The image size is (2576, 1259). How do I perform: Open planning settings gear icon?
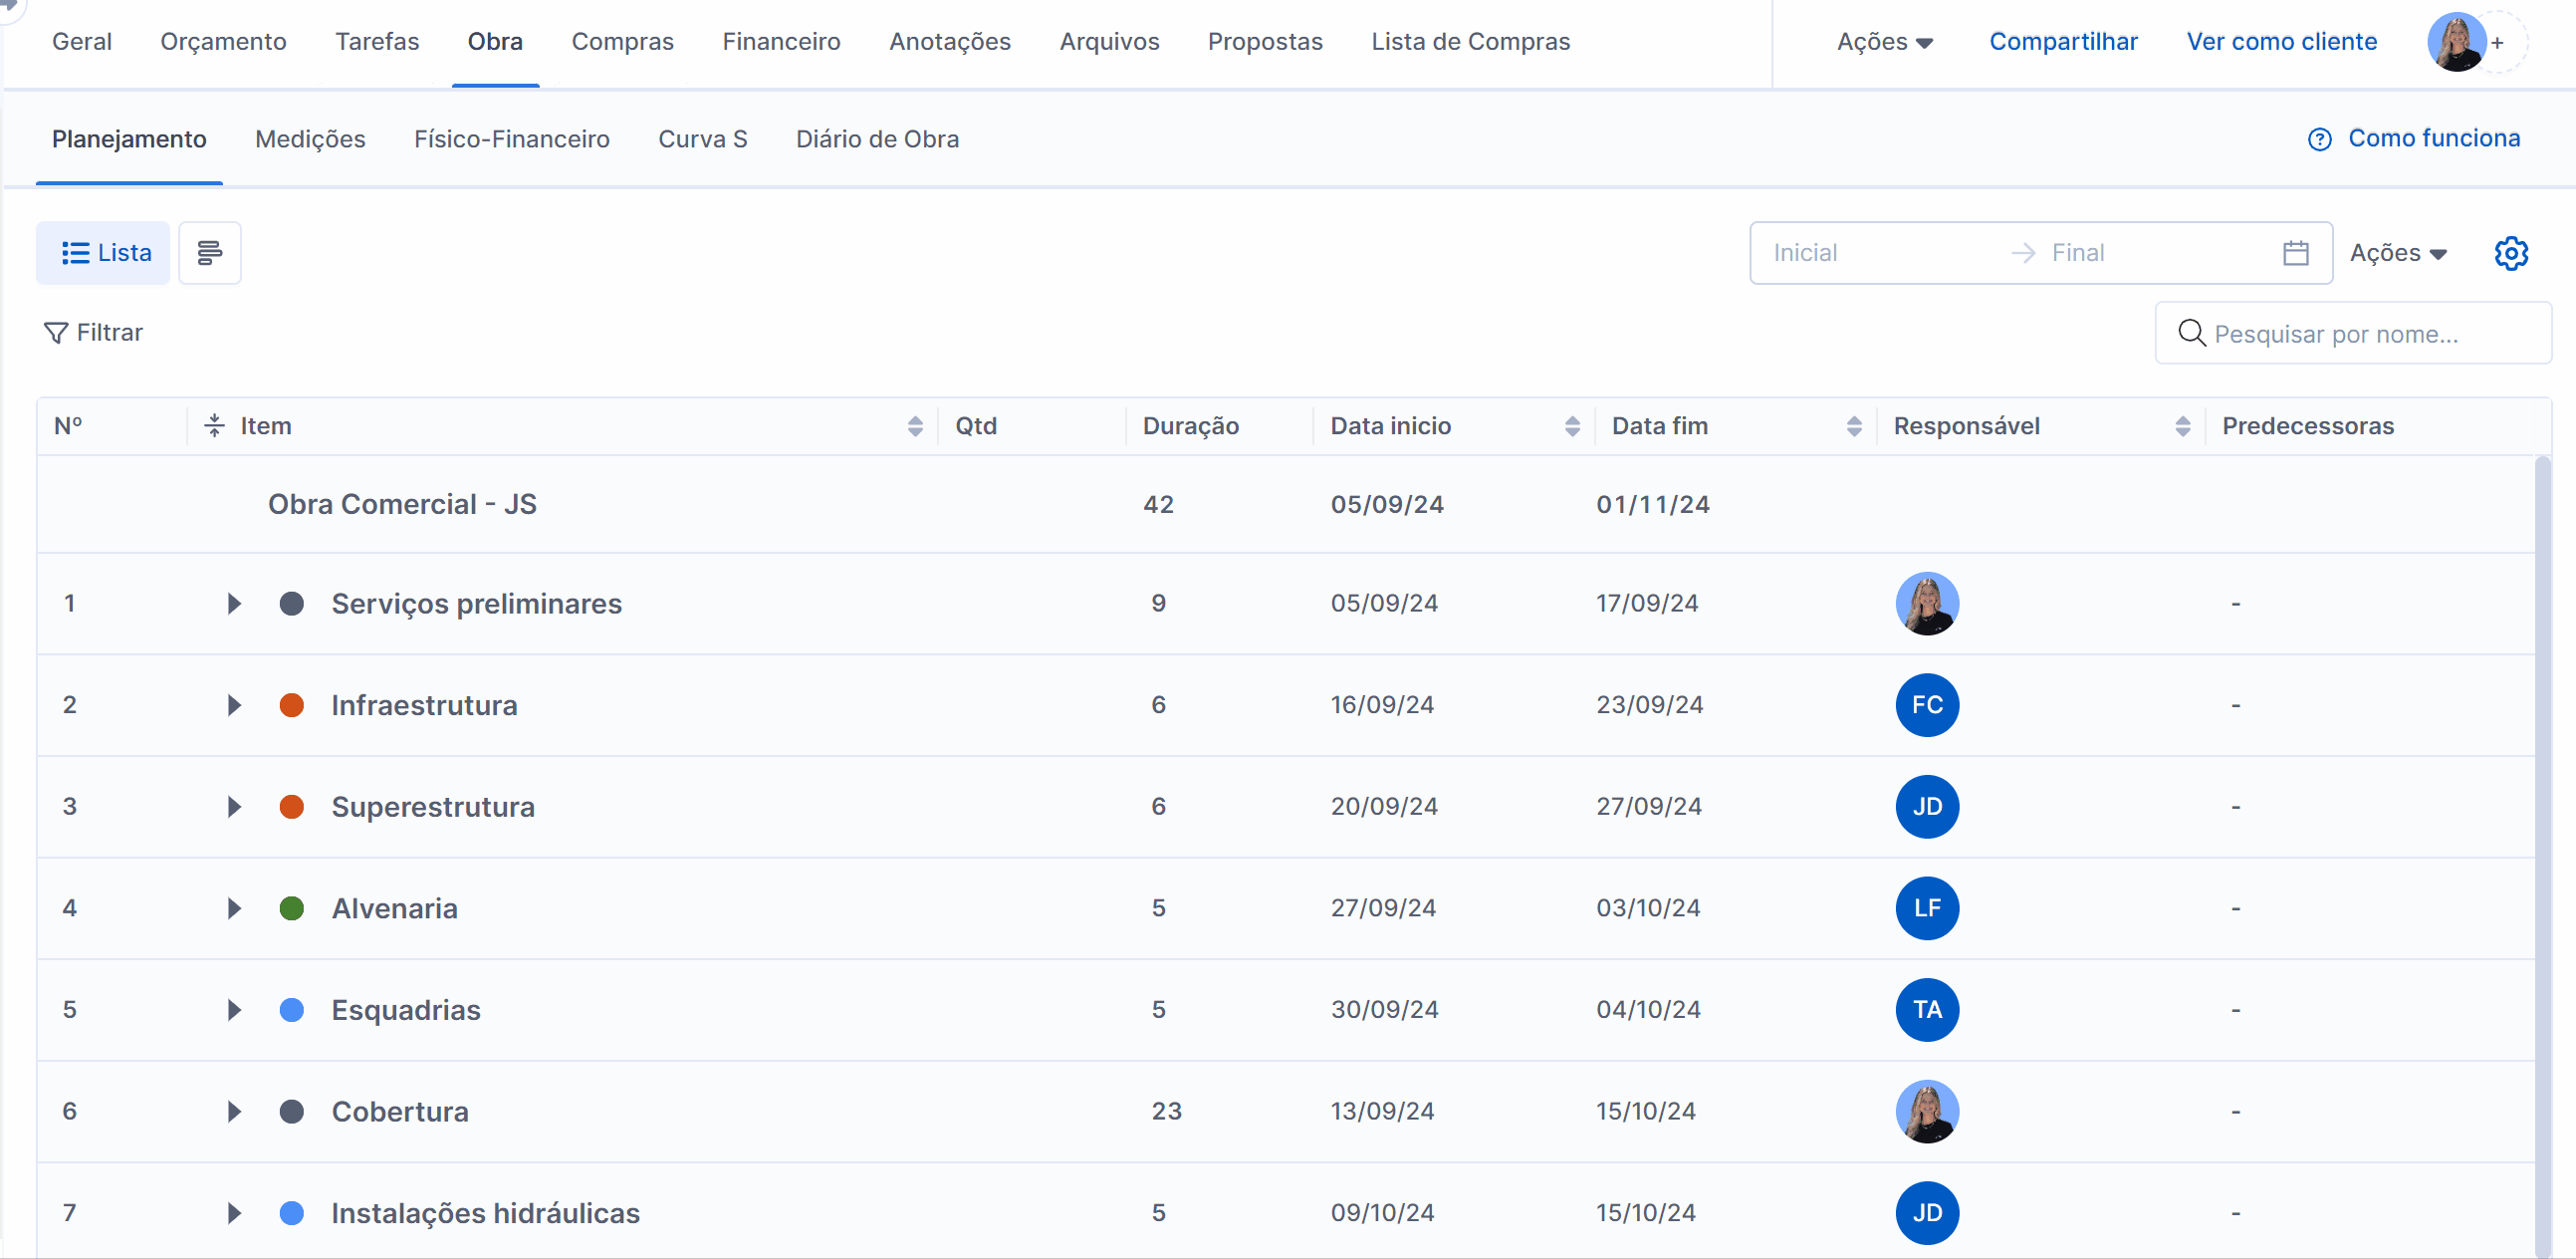tap(2510, 253)
